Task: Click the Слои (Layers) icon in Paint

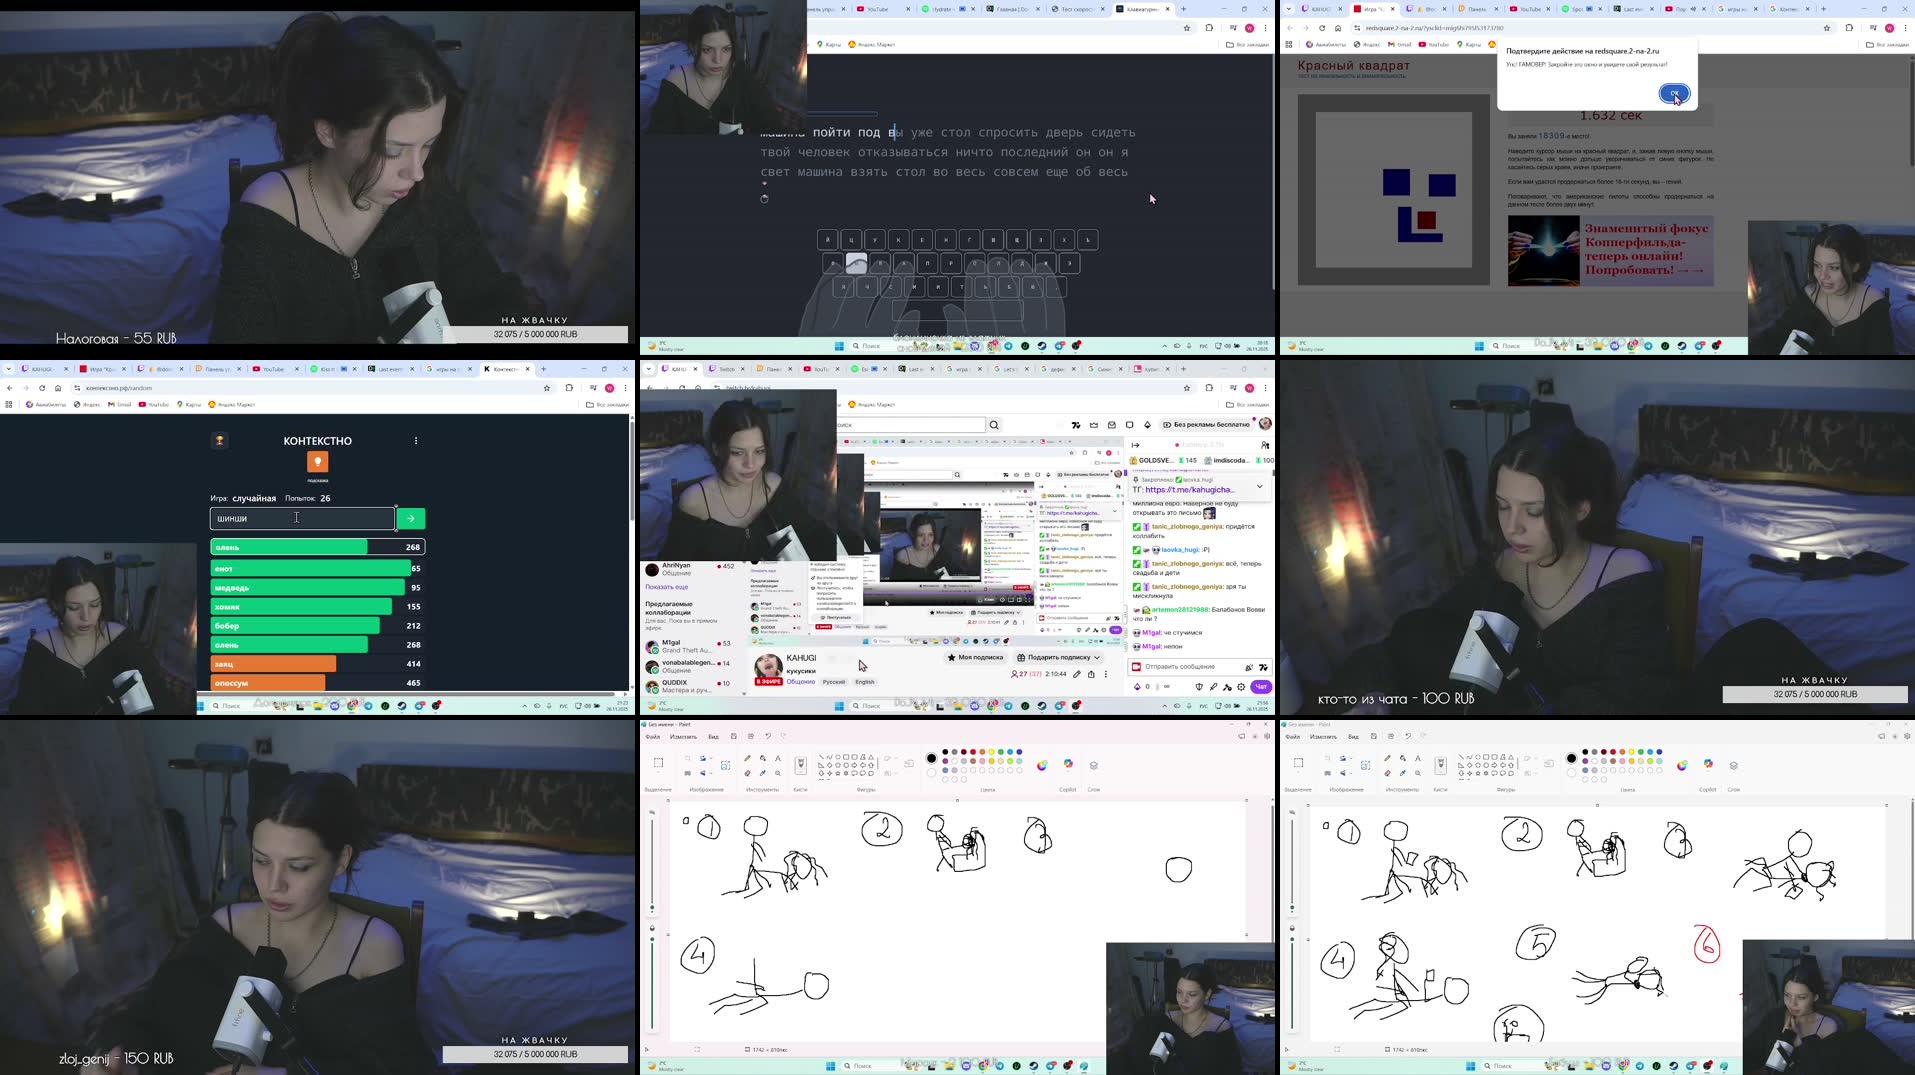Action: [x=1091, y=765]
